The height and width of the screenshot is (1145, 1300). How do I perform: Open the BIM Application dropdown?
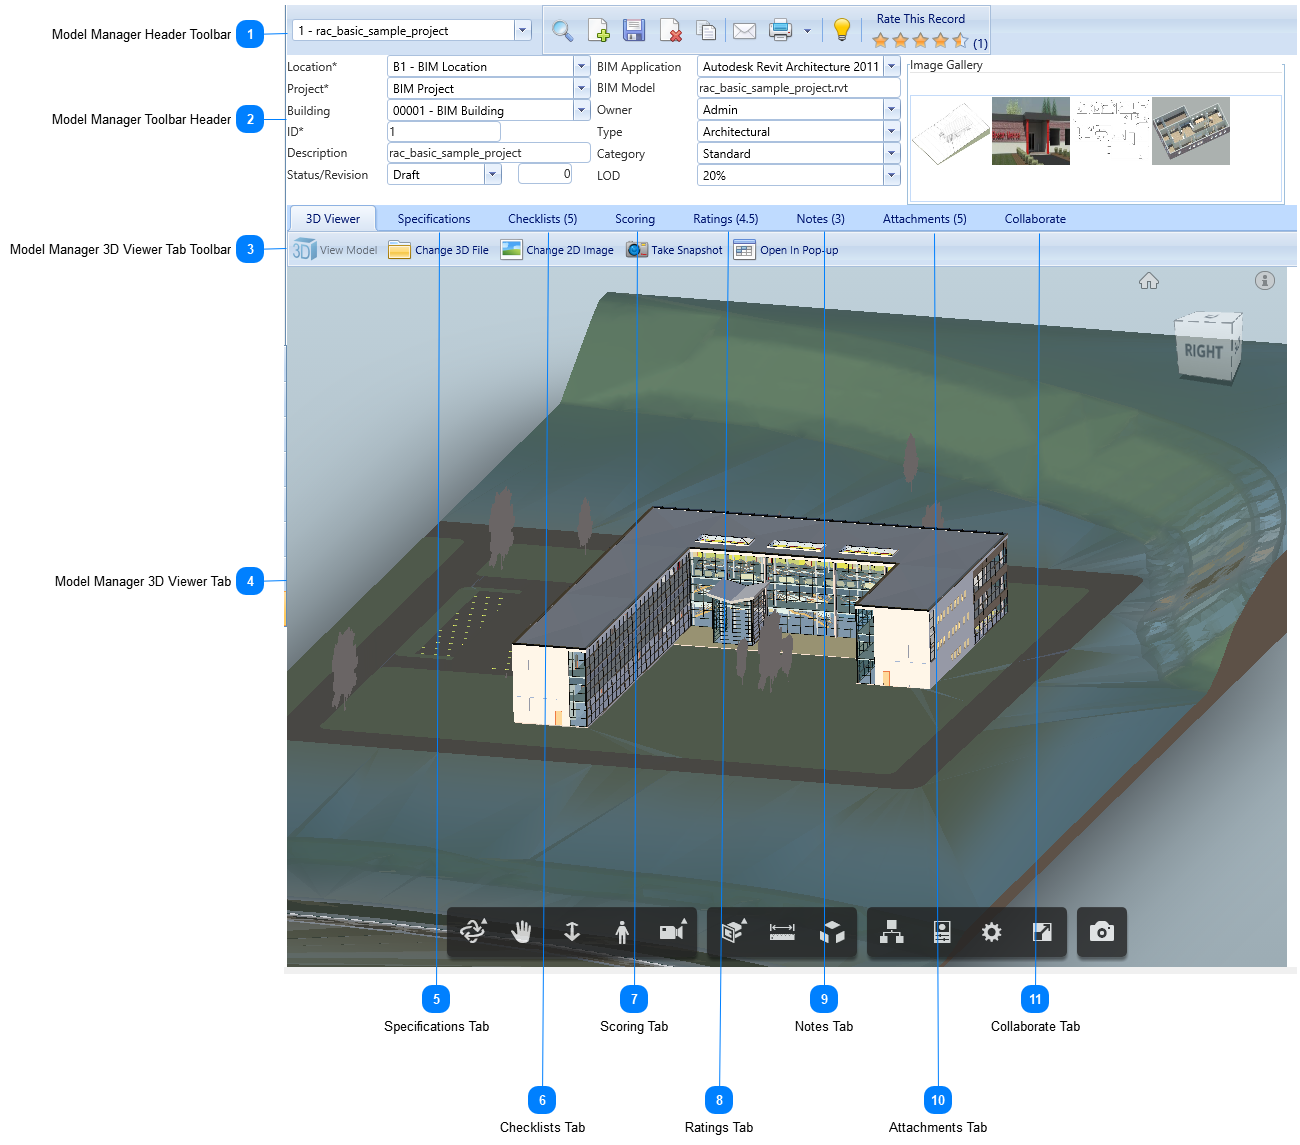(x=891, y=67)
